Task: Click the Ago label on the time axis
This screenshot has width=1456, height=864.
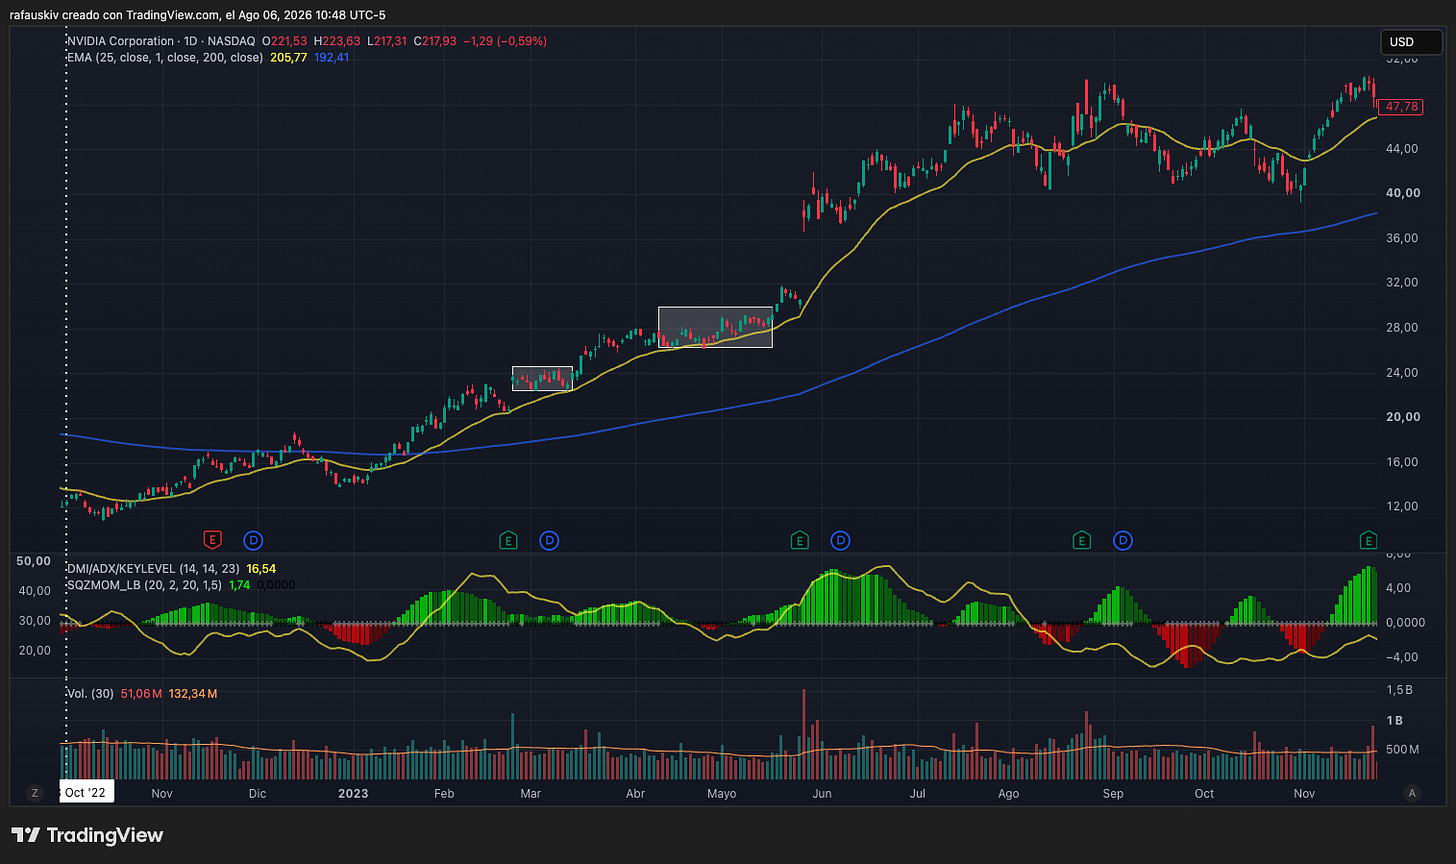Action: (x=1009, y=793)
